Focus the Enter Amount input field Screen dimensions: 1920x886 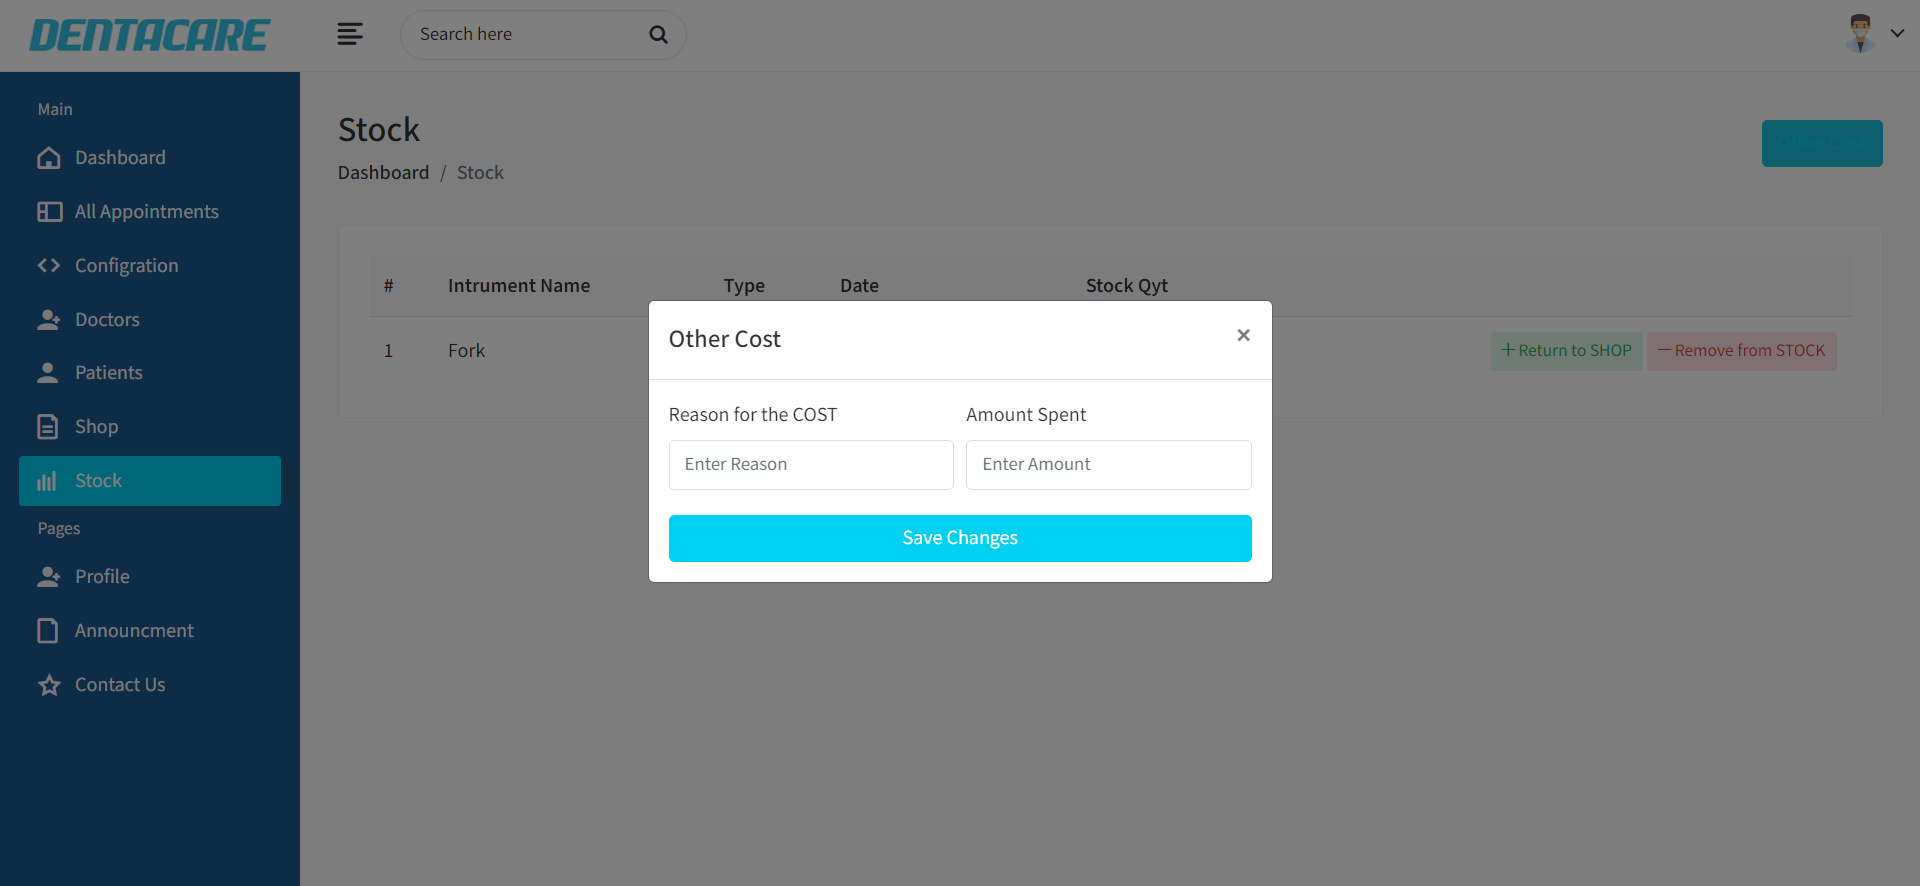coord(1108,465)
